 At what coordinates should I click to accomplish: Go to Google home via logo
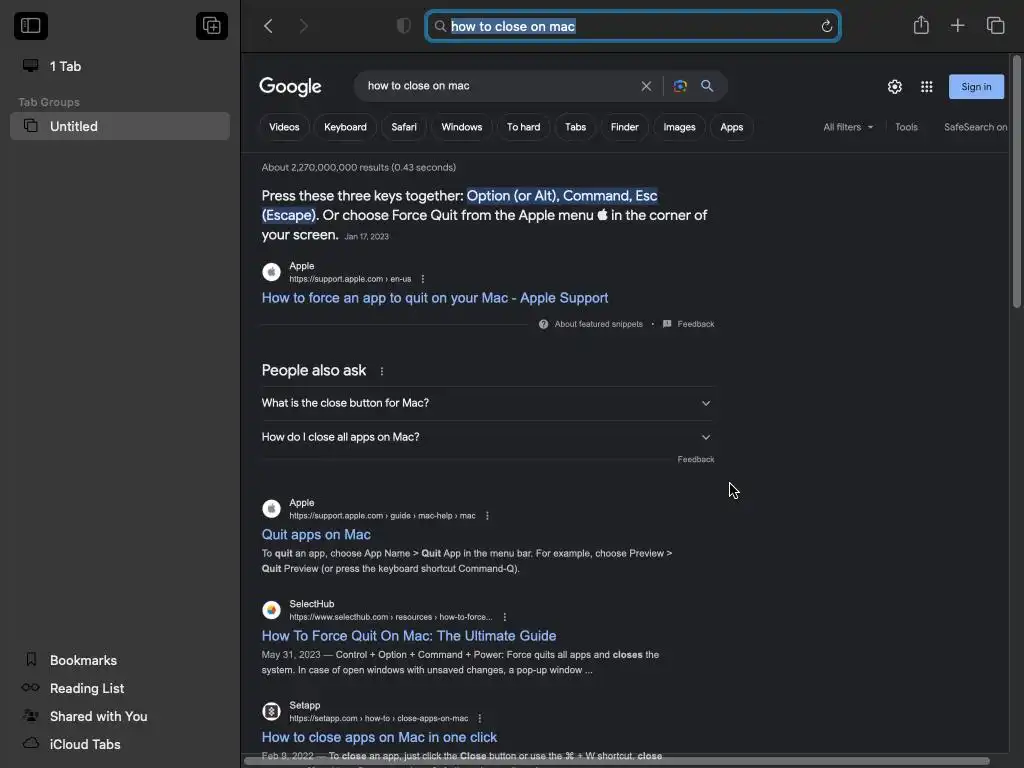click(290, 87)
